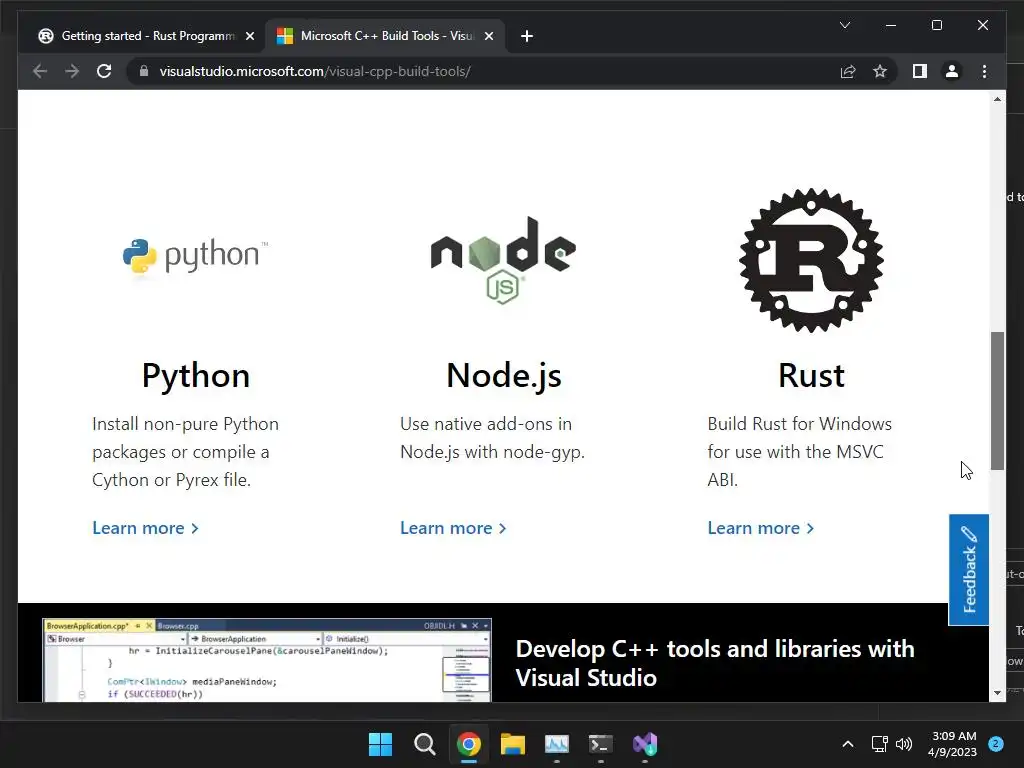This screenshot has height=768, width=1024.
Task: Open the clock showing 3:09 AM
Action: tap(953, 744)
